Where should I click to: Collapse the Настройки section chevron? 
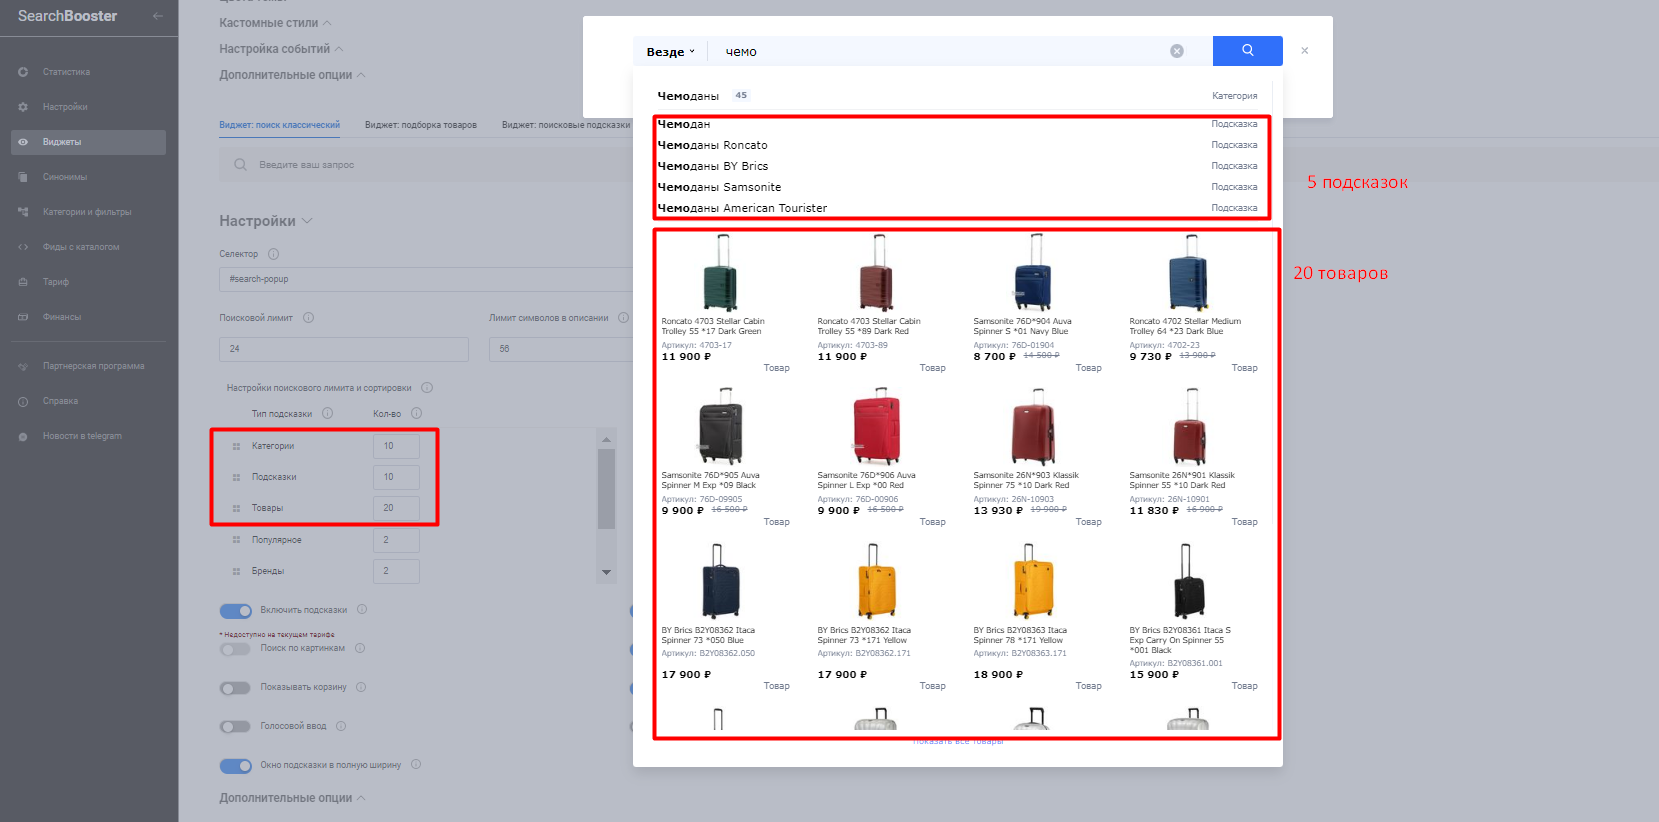(x=307, y=221)
